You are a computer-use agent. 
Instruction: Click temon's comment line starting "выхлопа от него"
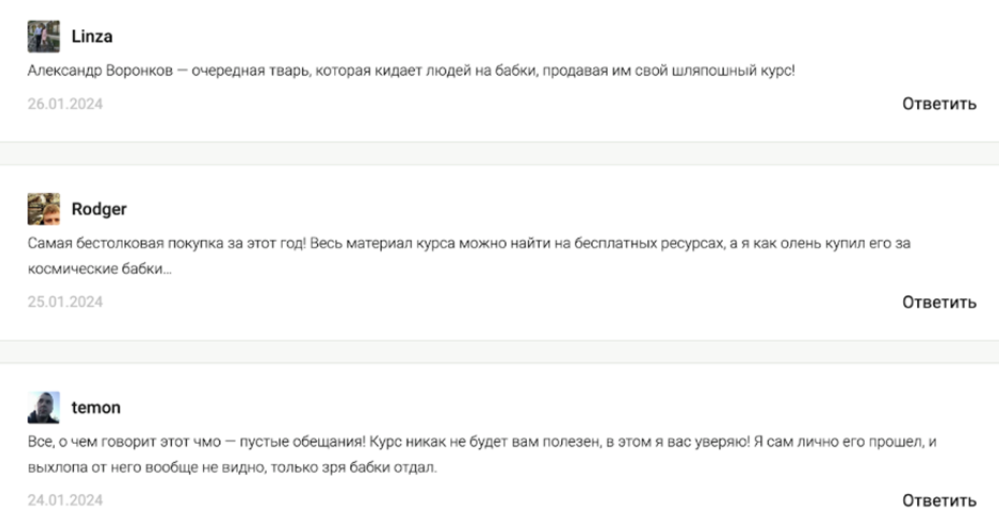(x=232, y=468)
